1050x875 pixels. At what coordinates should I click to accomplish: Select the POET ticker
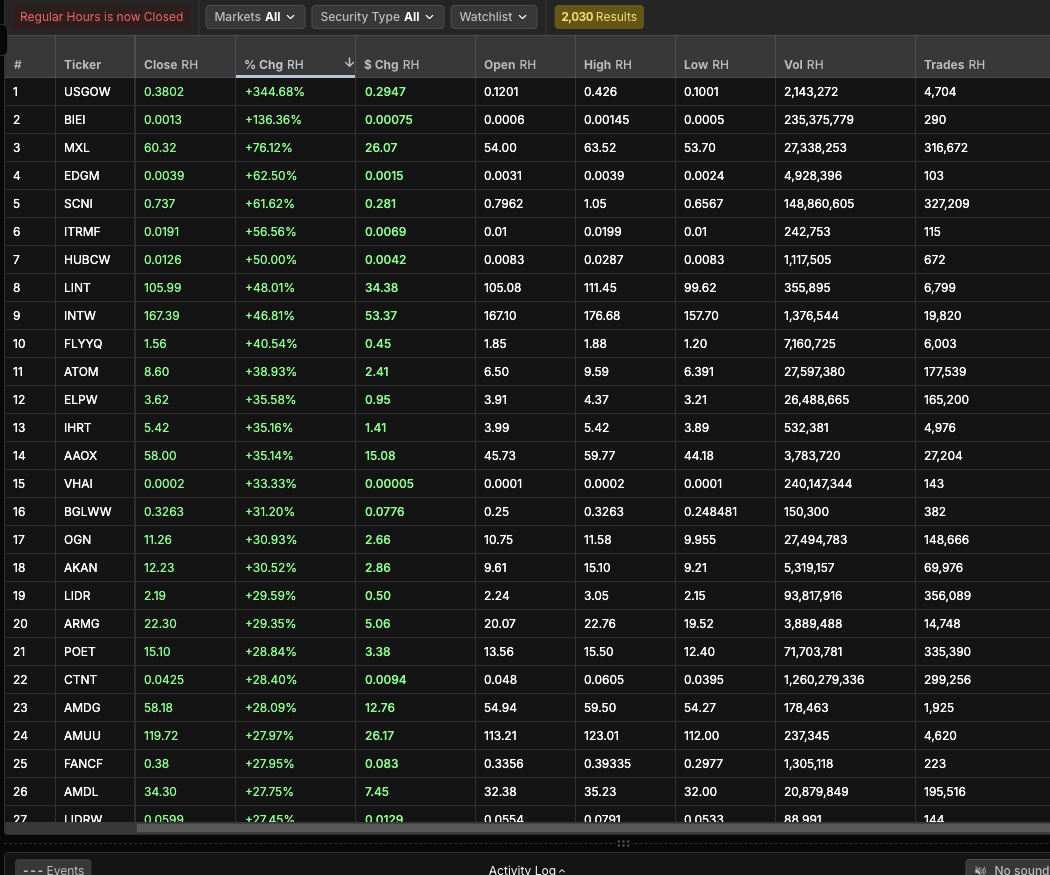80,652
